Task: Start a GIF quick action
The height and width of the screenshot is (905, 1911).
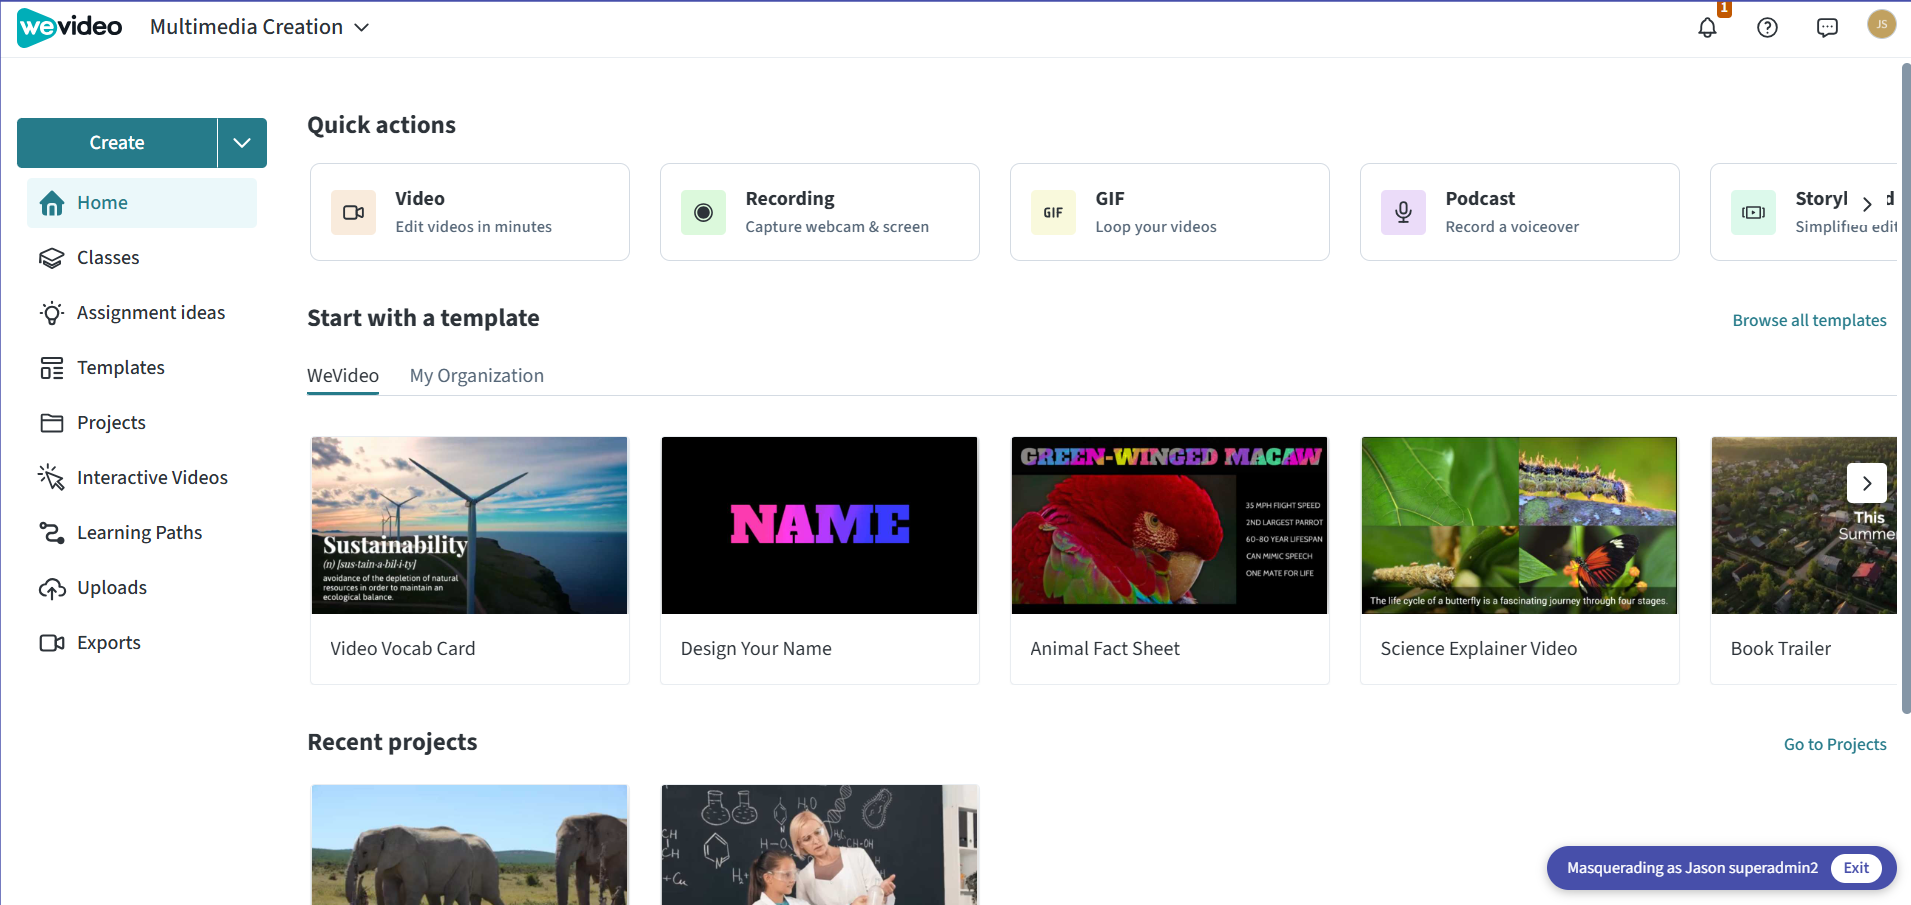Action: [1170, 212]
